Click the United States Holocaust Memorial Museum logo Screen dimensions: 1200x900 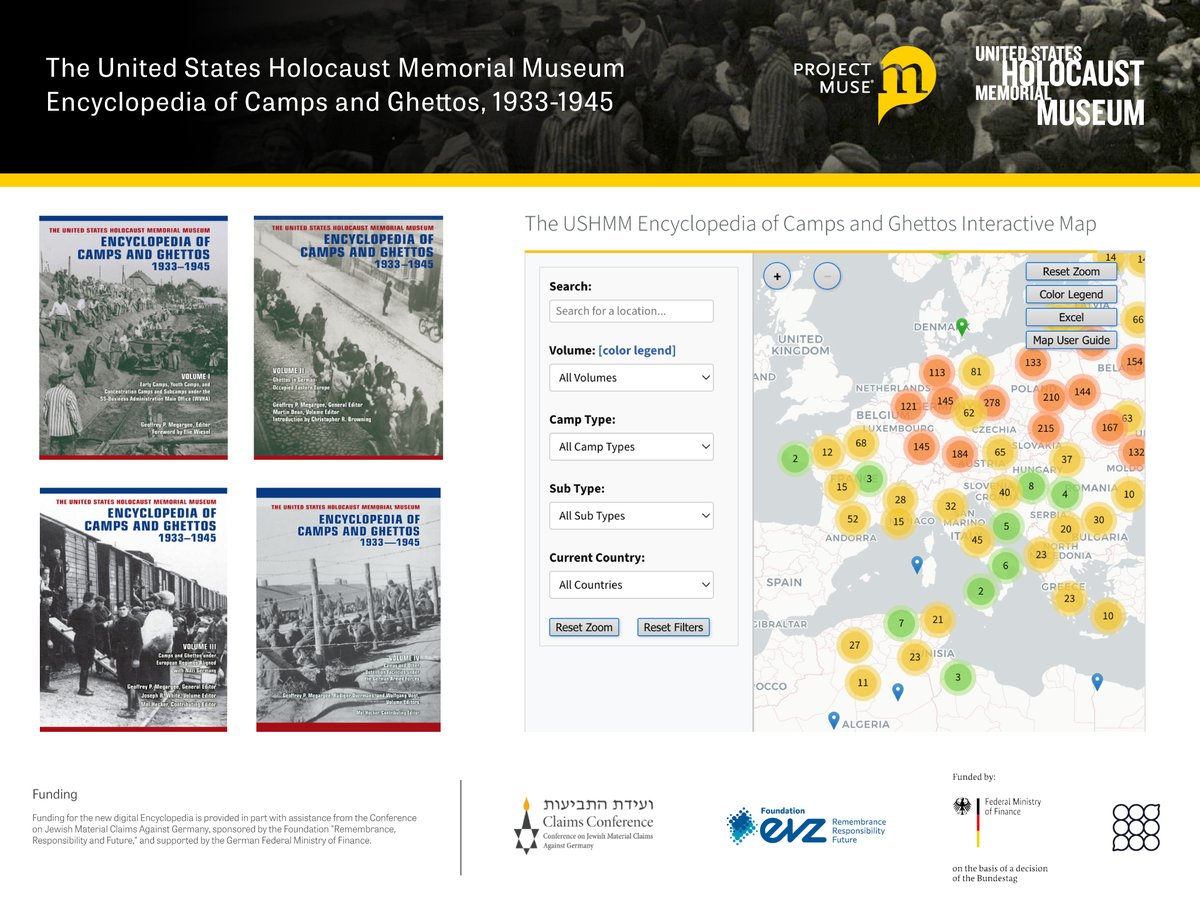coord(1060,86)
